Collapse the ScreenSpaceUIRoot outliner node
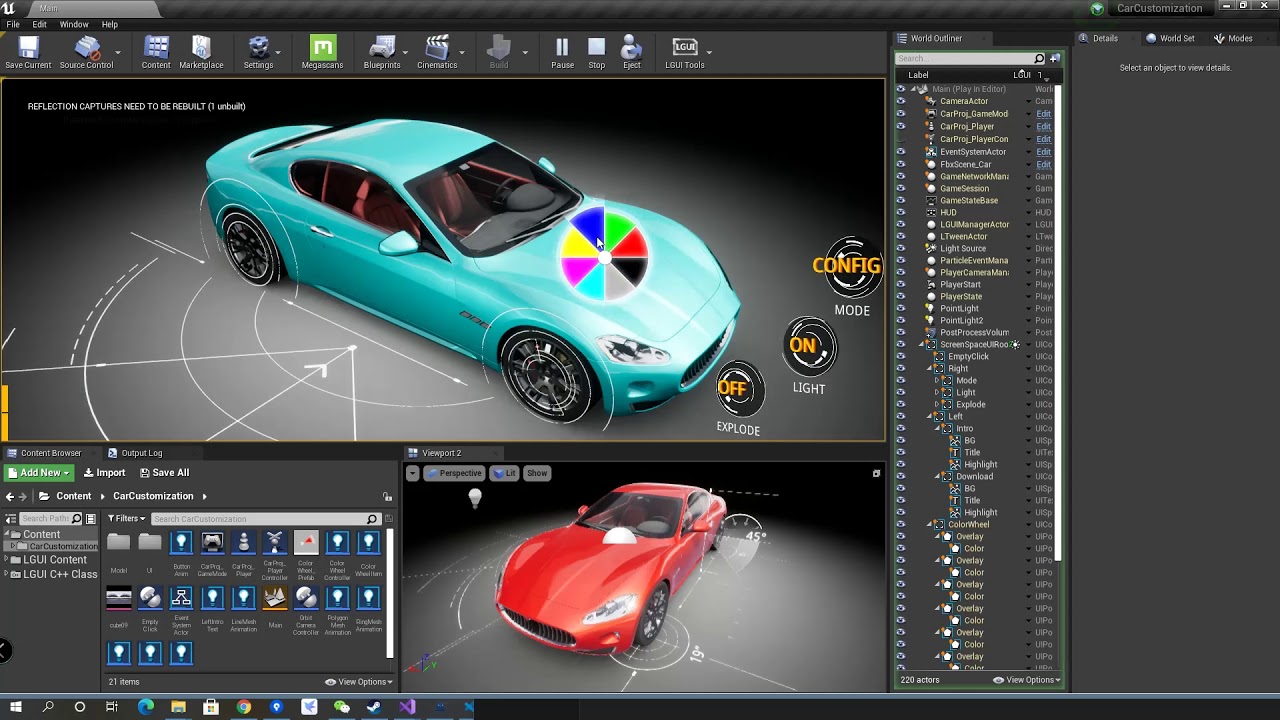1280x720 pixels. pos(922,344)
